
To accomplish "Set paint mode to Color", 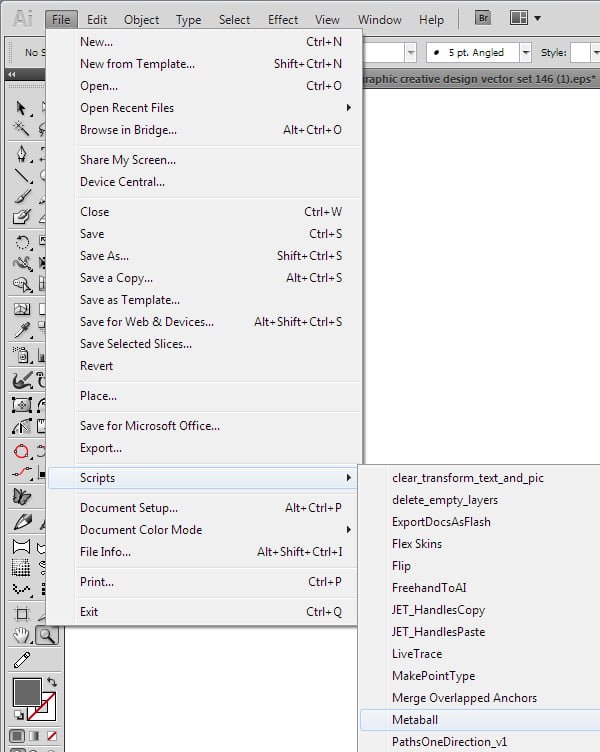I will (17, 735).
